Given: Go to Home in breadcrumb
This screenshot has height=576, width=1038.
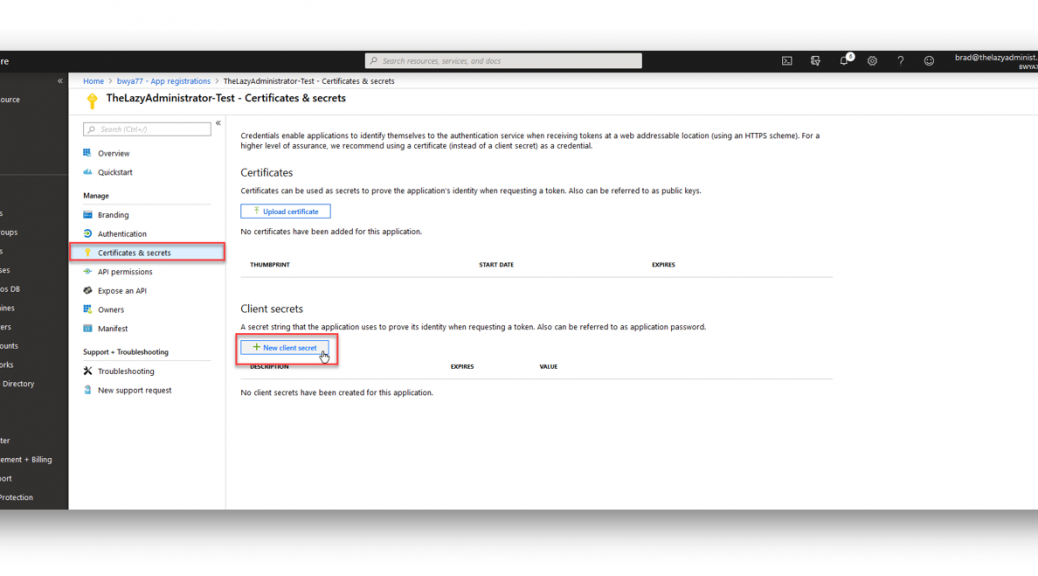Looking at the screenshot, I should pyautogui.click(x=93, y=81).
